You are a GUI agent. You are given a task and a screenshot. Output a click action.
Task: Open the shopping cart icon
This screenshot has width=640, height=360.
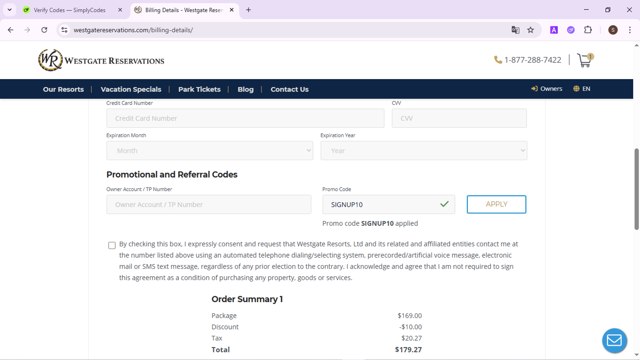584,60
